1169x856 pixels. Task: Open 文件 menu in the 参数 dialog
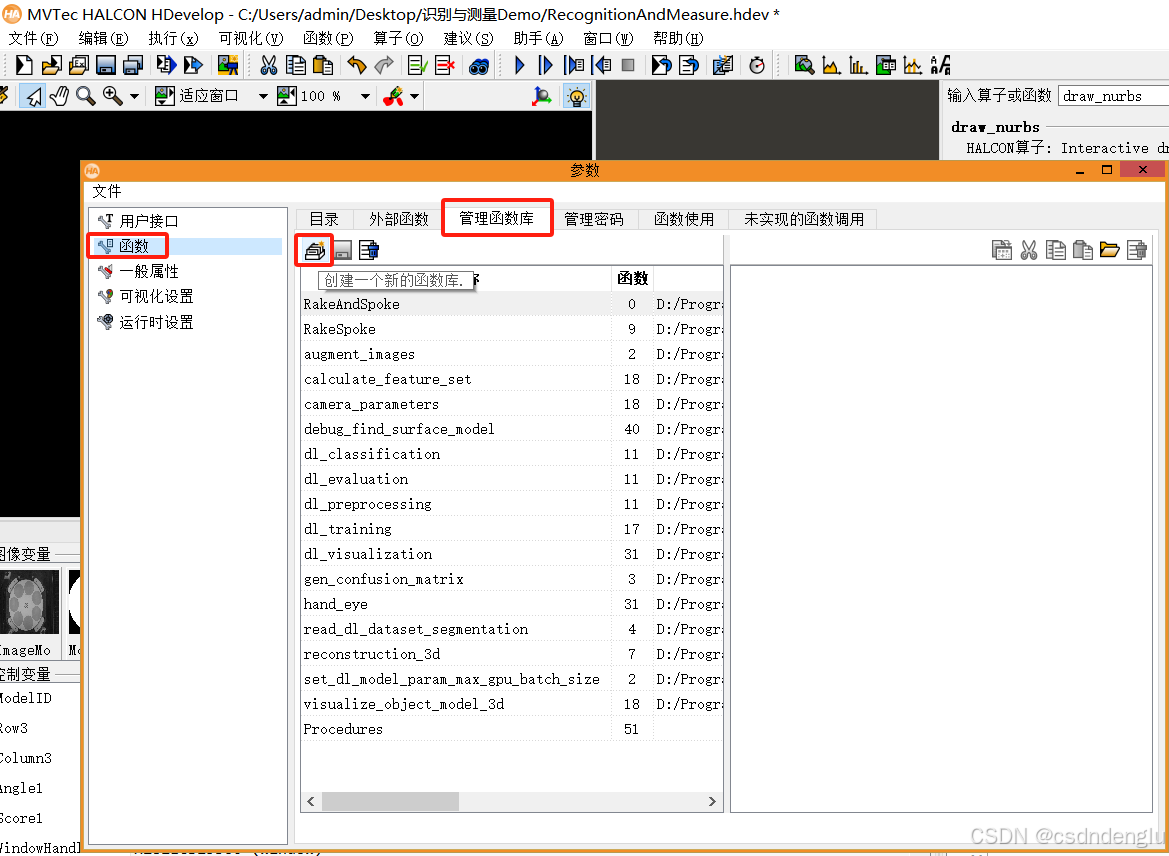107,192
